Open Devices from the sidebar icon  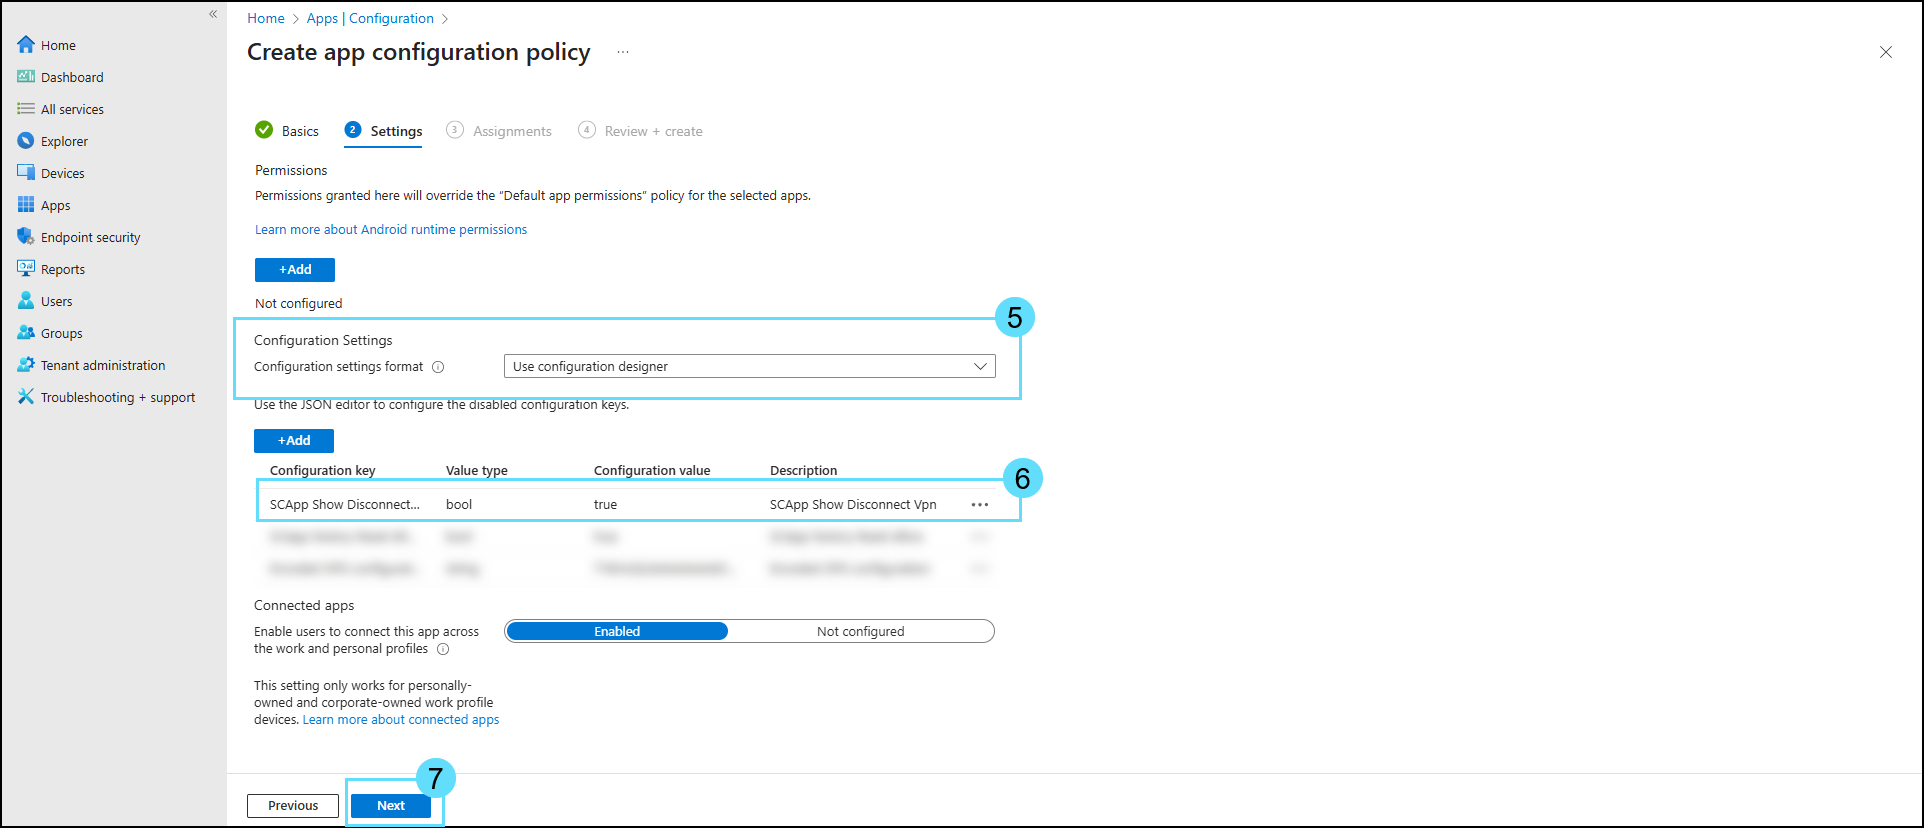tap(26, 173)
